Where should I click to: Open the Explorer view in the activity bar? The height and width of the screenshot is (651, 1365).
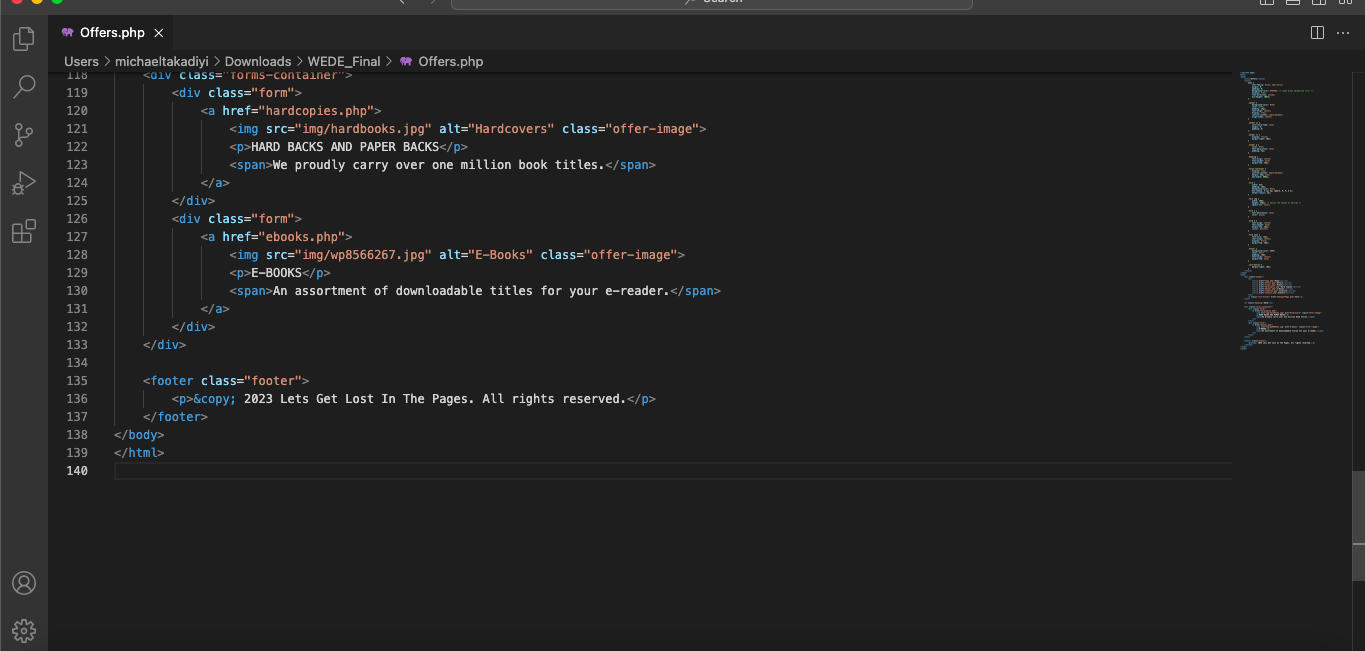pyautogui.click(x=24, y=40)
